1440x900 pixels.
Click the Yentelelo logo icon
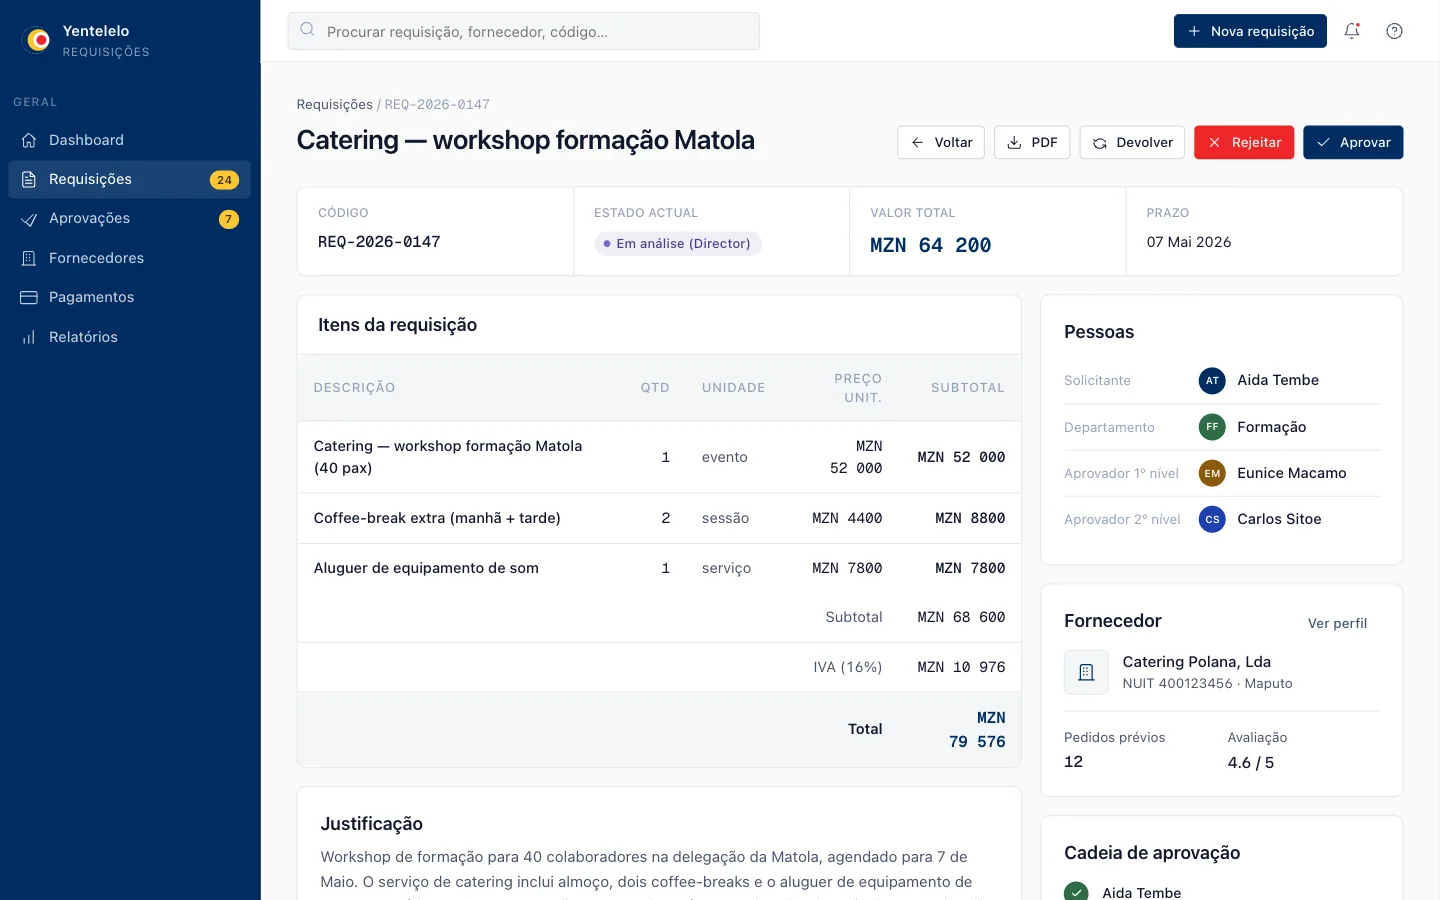(x=38, y=40)
